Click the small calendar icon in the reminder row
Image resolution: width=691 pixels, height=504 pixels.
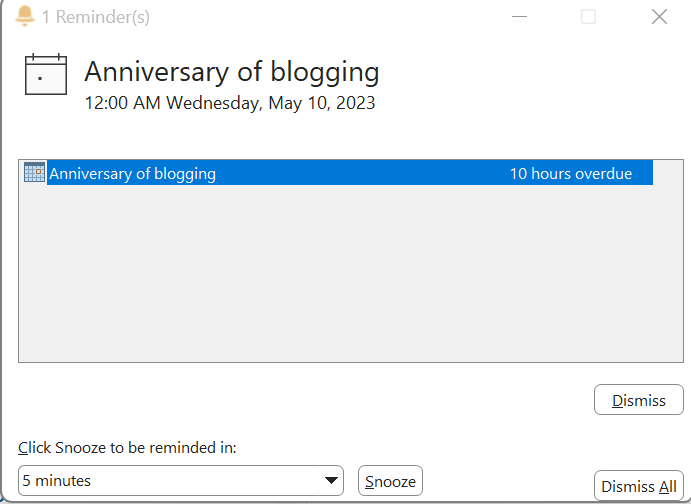pyautogui.click(x=34, y=173)
